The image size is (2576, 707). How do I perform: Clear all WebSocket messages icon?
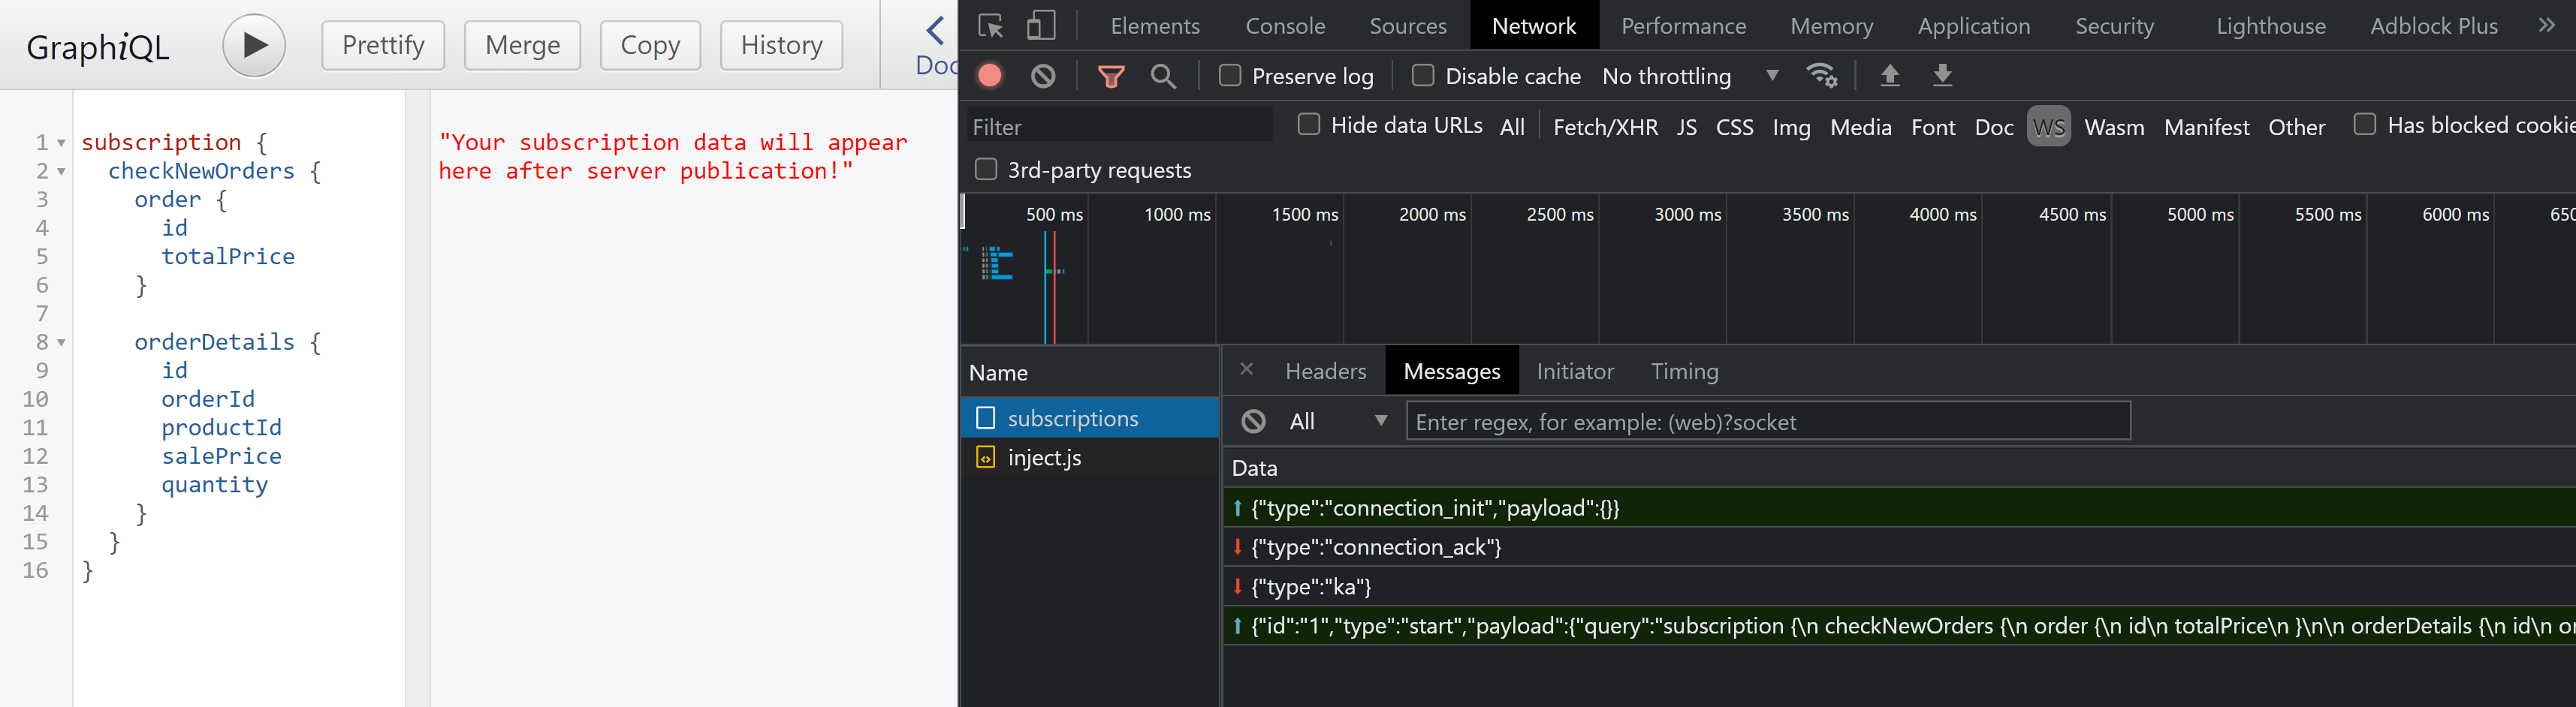pos(1253,422)
